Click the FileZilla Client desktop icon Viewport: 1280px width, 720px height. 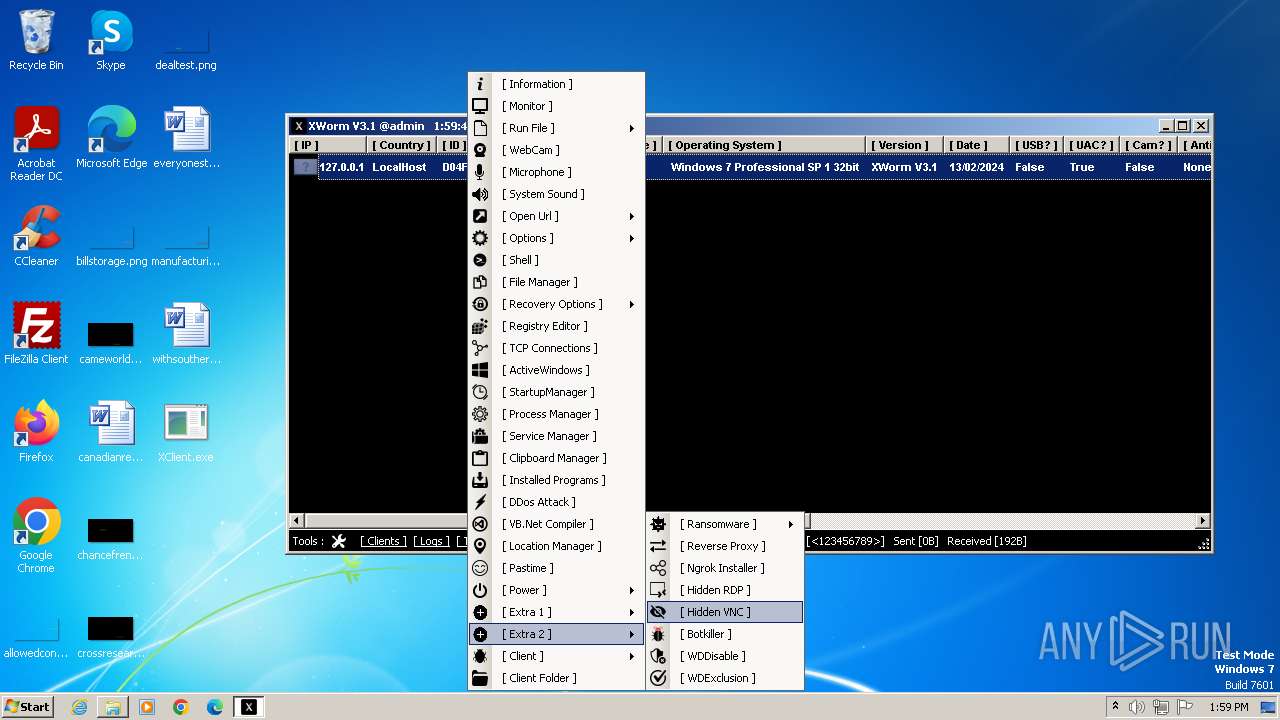pos(37,335)
